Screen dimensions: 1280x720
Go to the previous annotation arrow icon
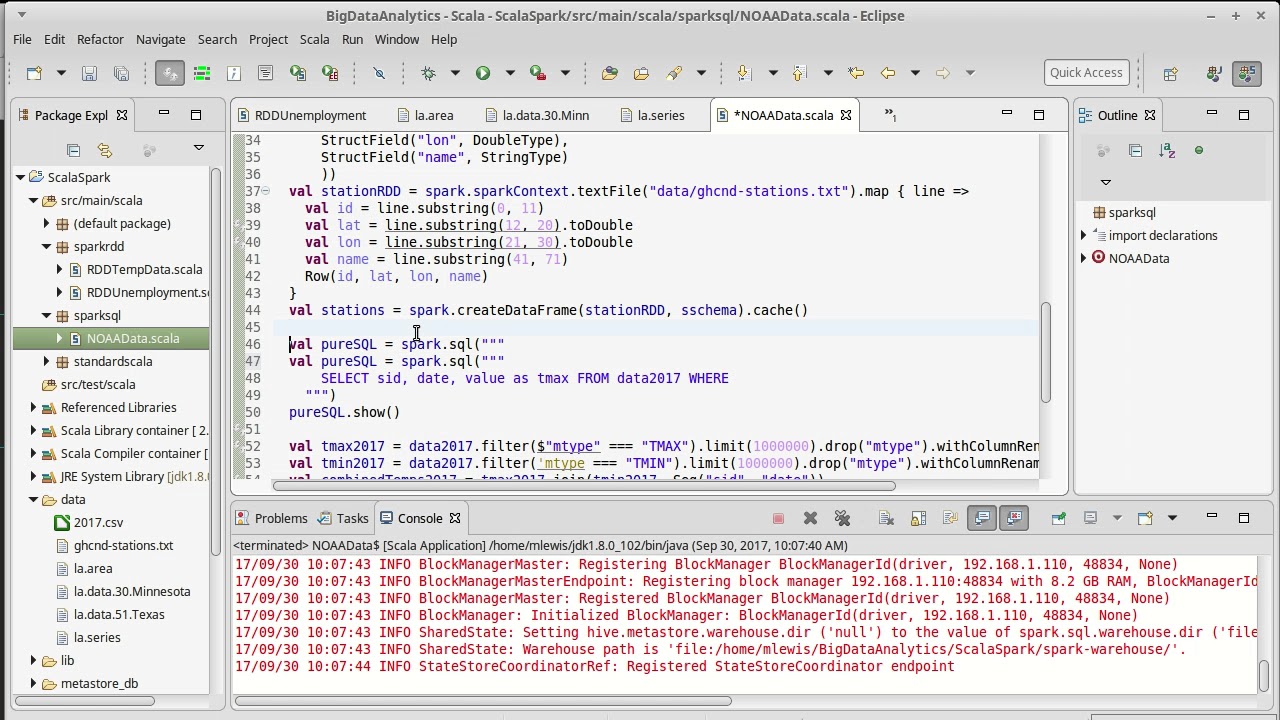798,73
